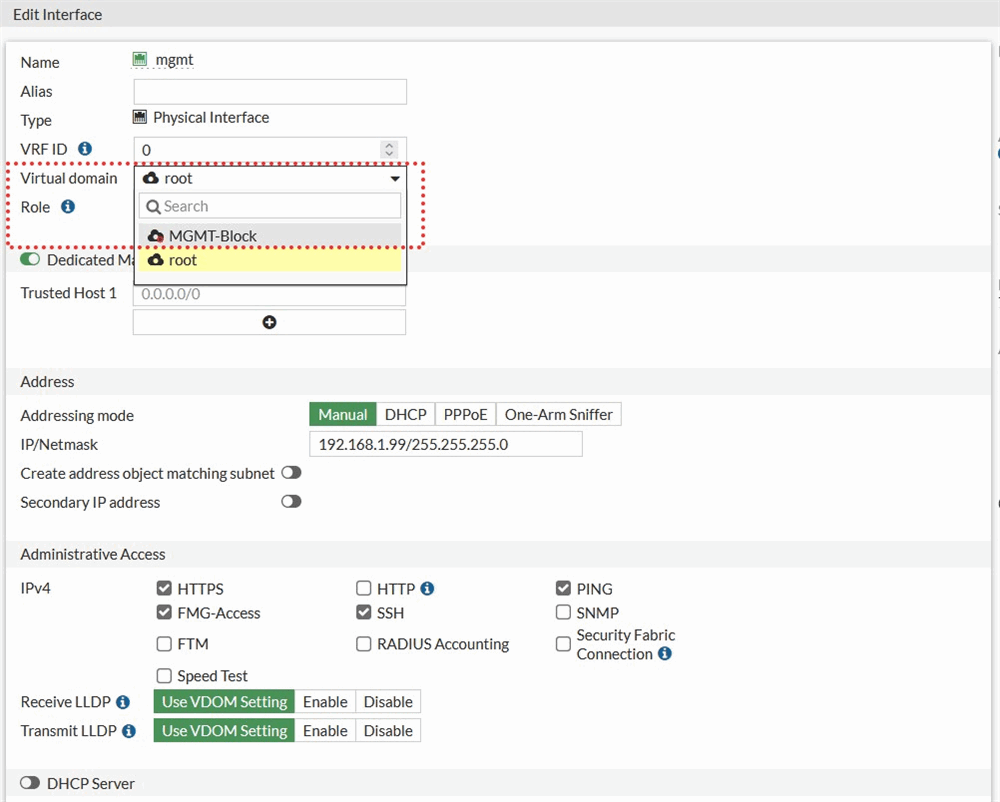The image size is (1000, 802).
Task: Choose root in the virtual domain list
Action: 182,260
